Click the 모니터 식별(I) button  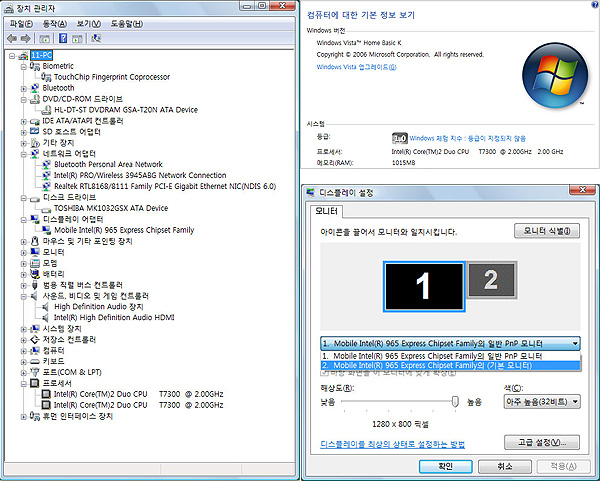[x=546, y=231]
